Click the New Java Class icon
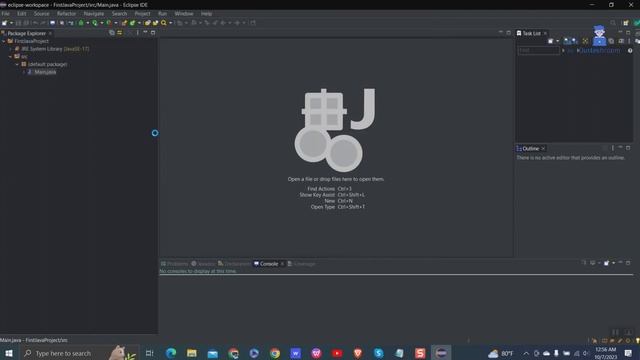Image resolution: width=640 pixels, height=360 pixels. point(132,23)
